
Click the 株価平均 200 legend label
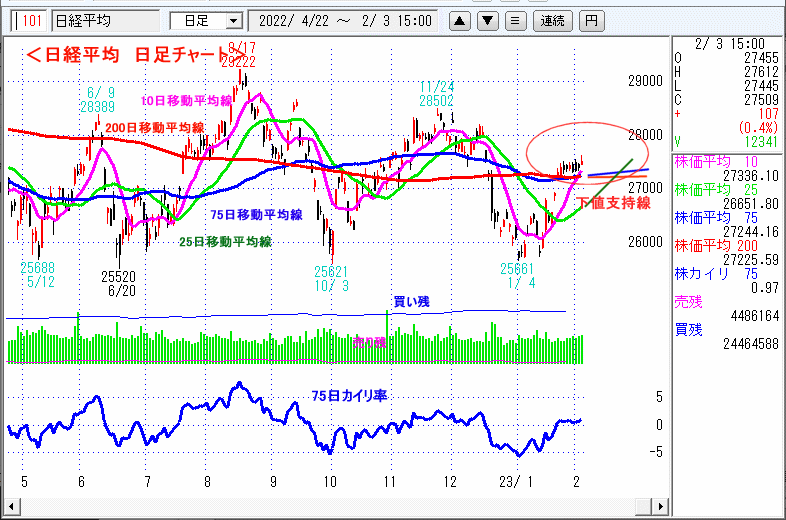tap(716, 246)
